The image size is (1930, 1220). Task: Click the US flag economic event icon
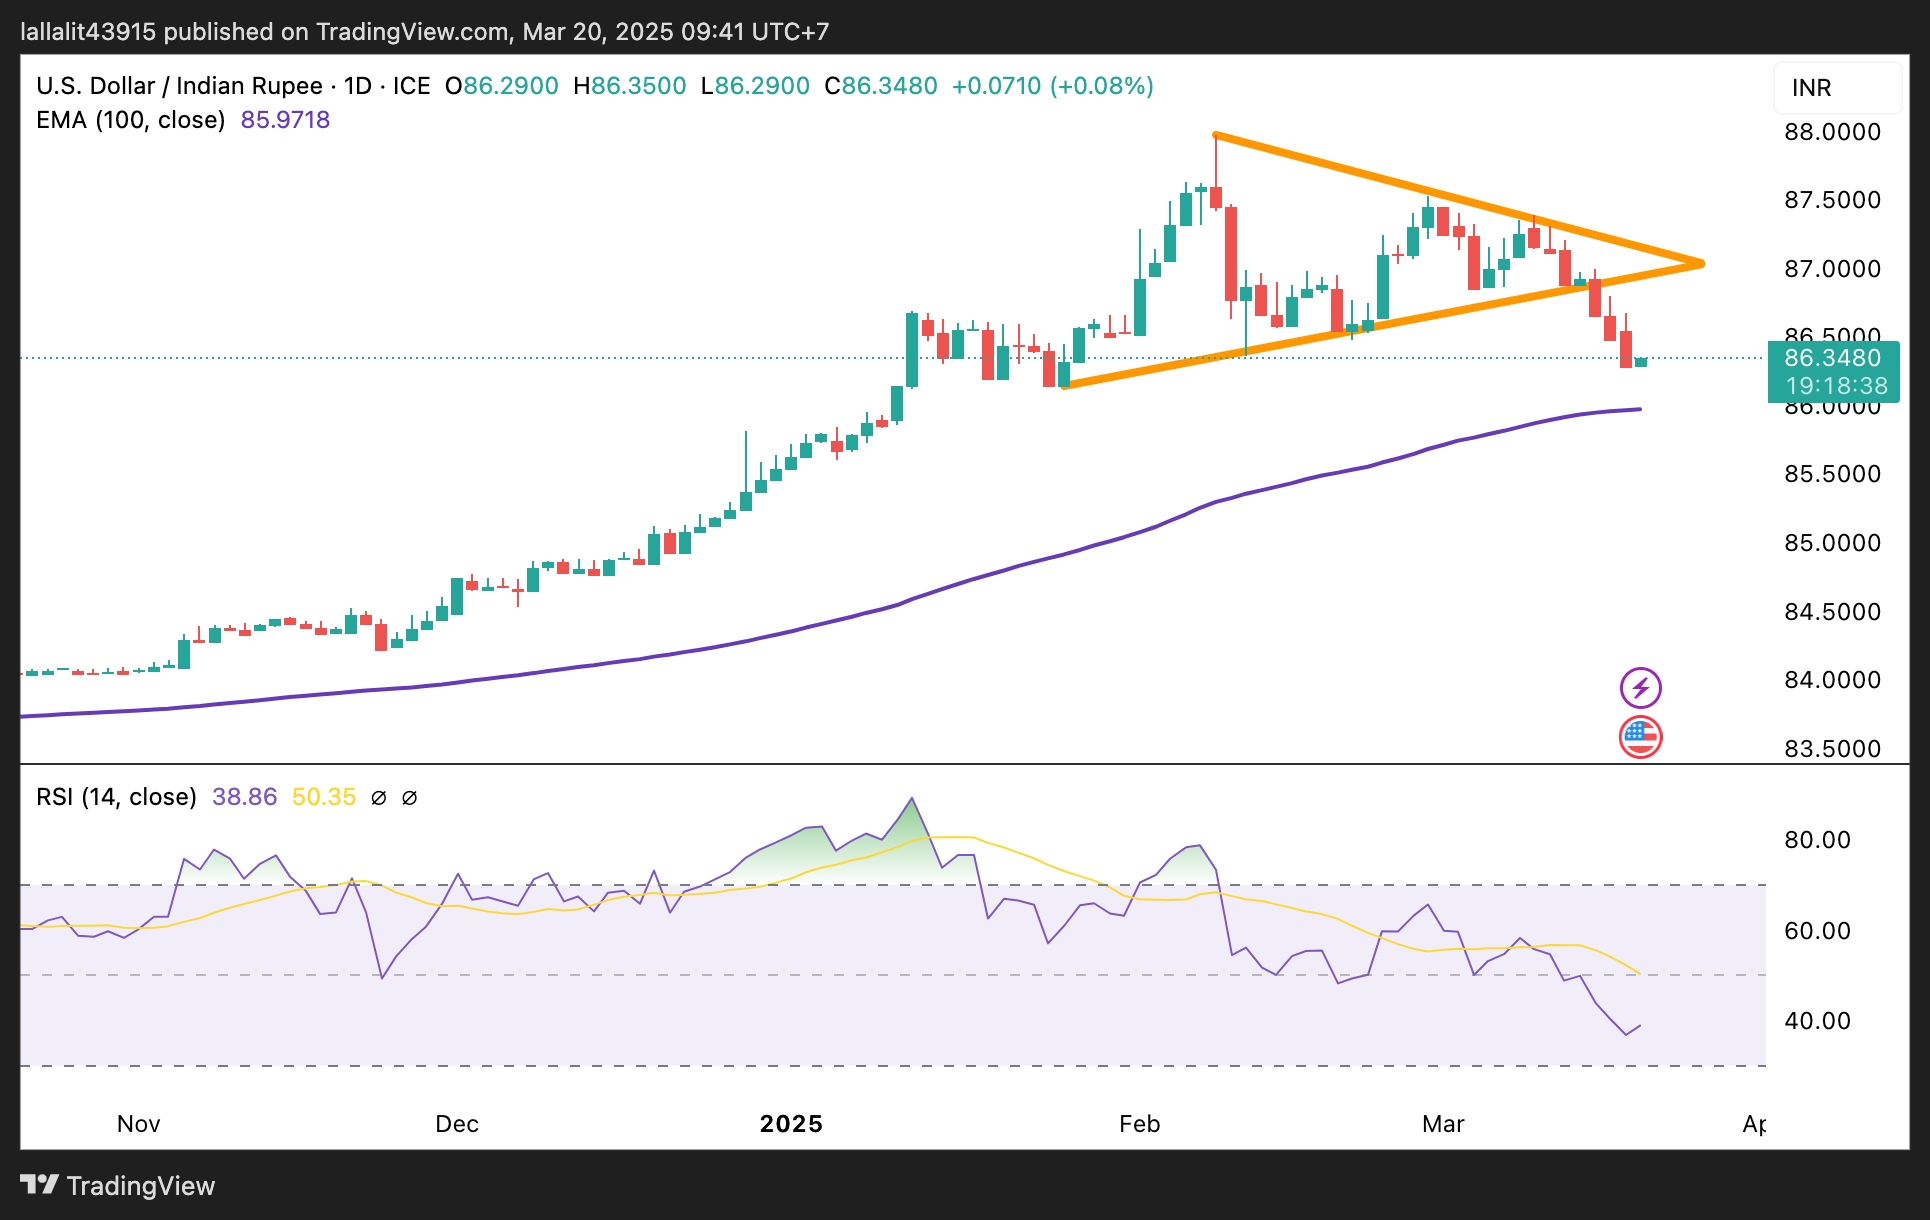[1640, 738]
